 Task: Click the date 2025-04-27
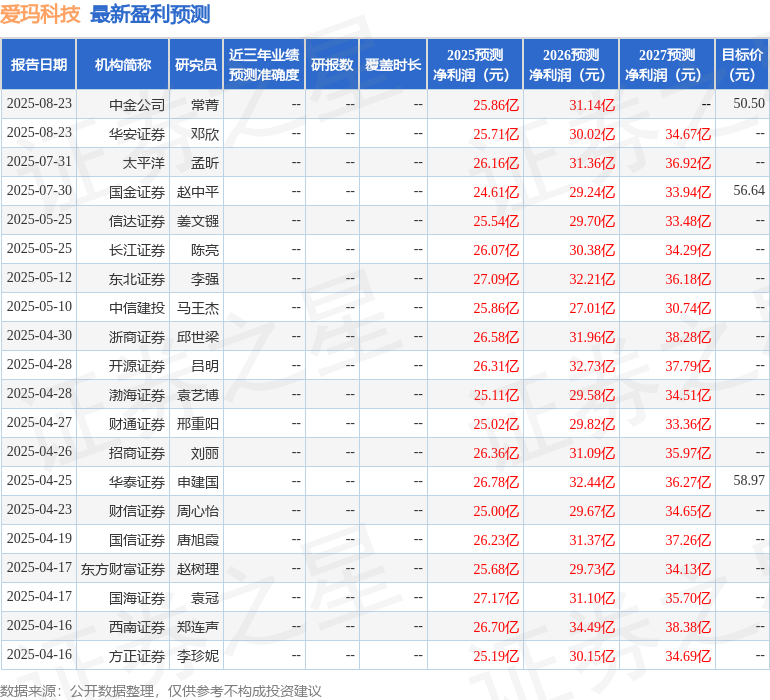[x=39, y=422]
